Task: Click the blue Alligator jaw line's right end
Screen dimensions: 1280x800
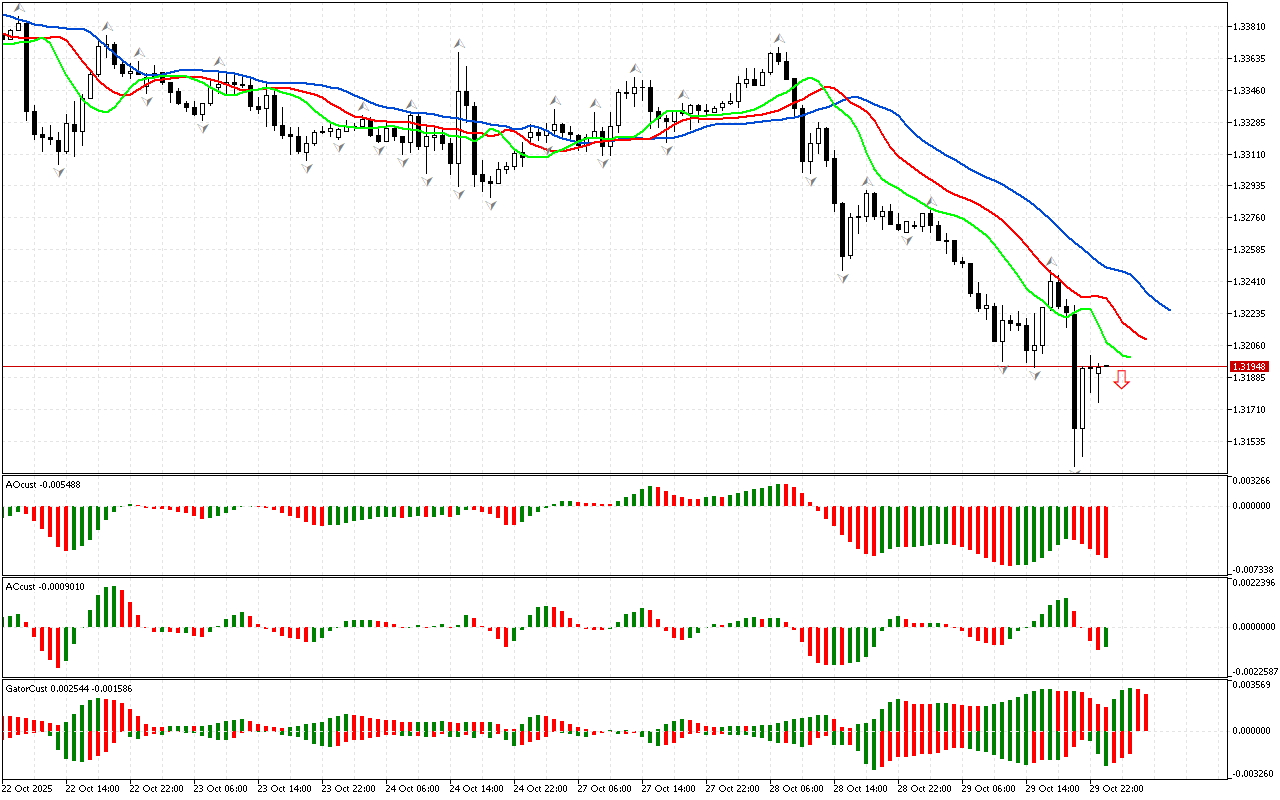Action: click(x=1168, y=309)
